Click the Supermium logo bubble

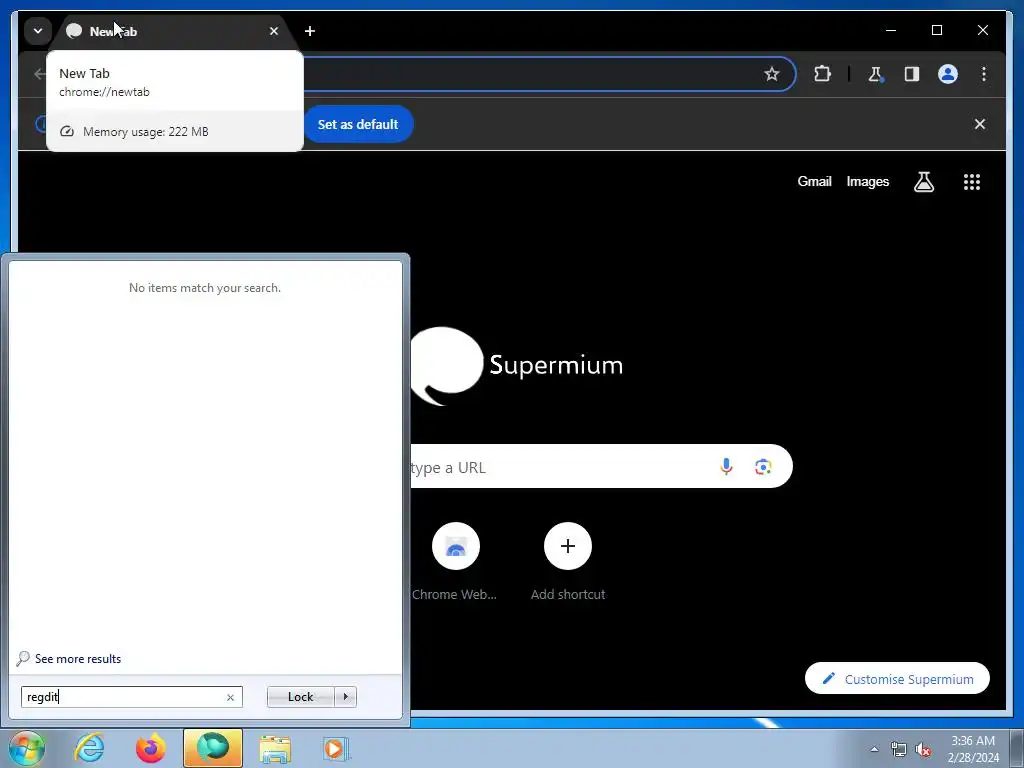click(x=446, y=365)
